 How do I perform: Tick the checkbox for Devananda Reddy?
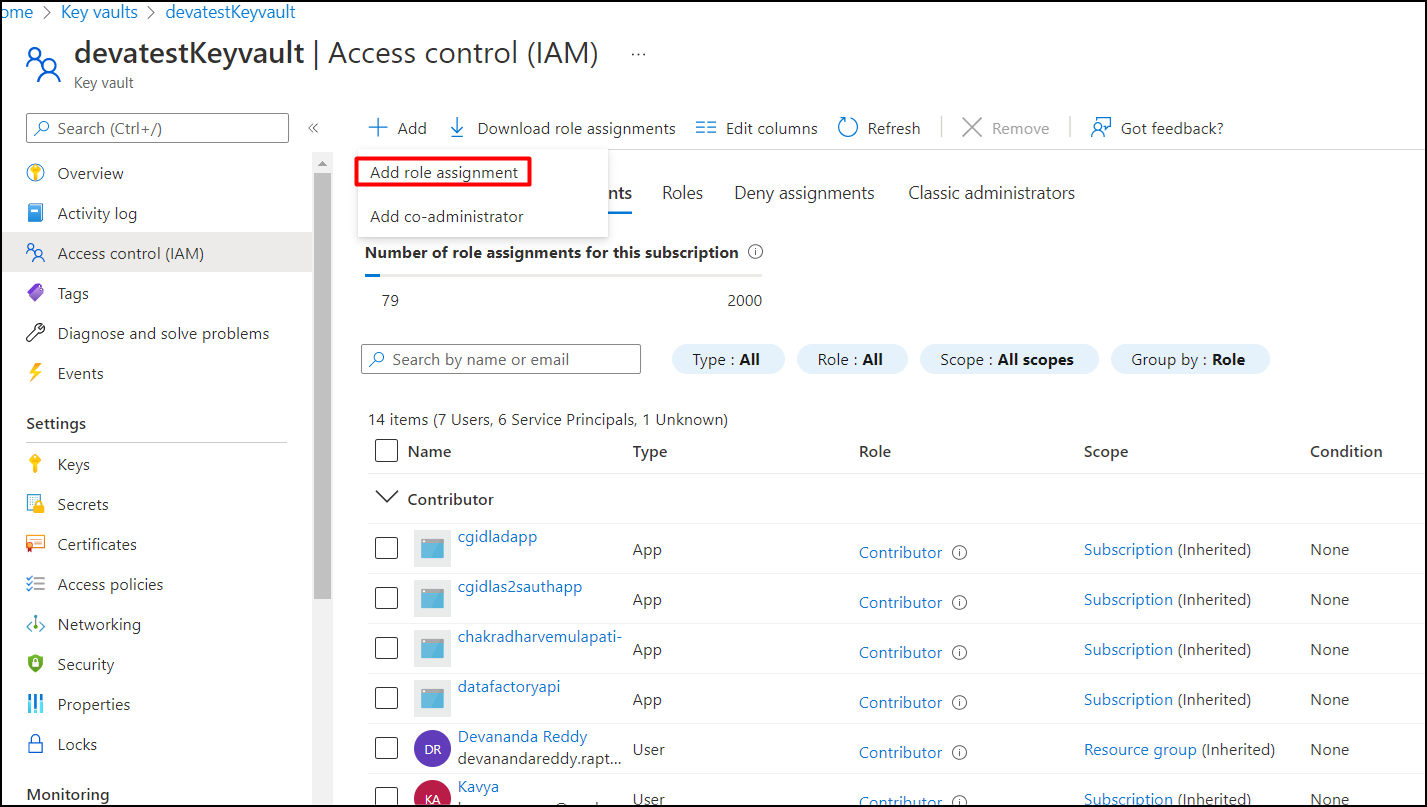point(386,748)
